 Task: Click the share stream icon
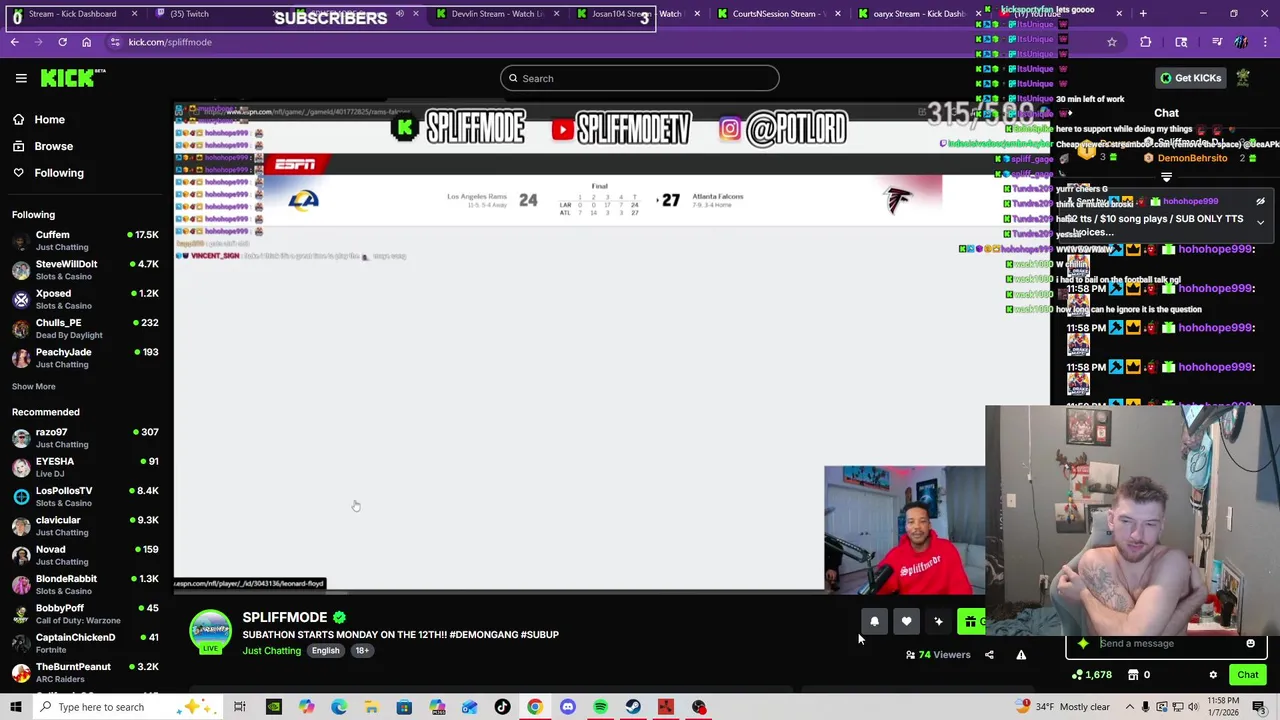(x=989, y=655)
